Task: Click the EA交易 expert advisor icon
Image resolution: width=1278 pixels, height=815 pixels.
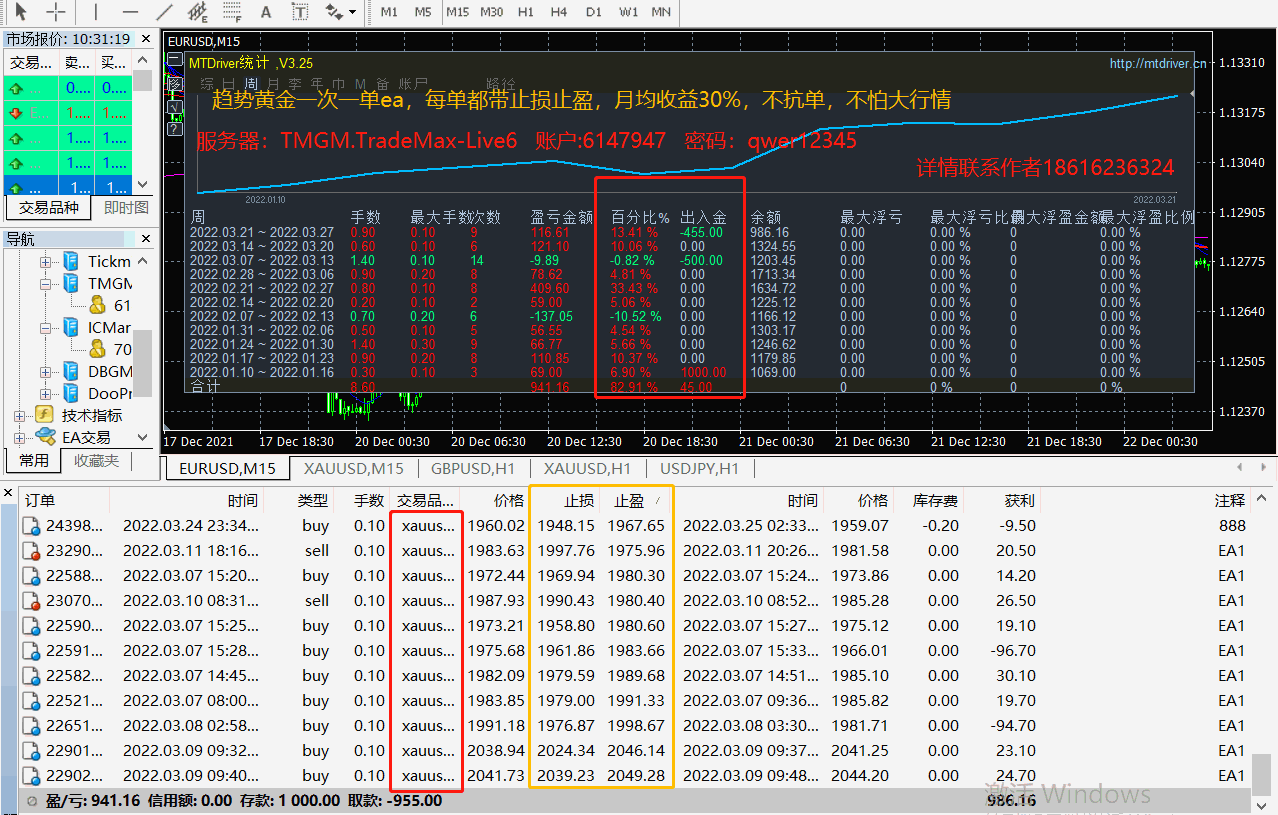Action: tap(45, 437)
